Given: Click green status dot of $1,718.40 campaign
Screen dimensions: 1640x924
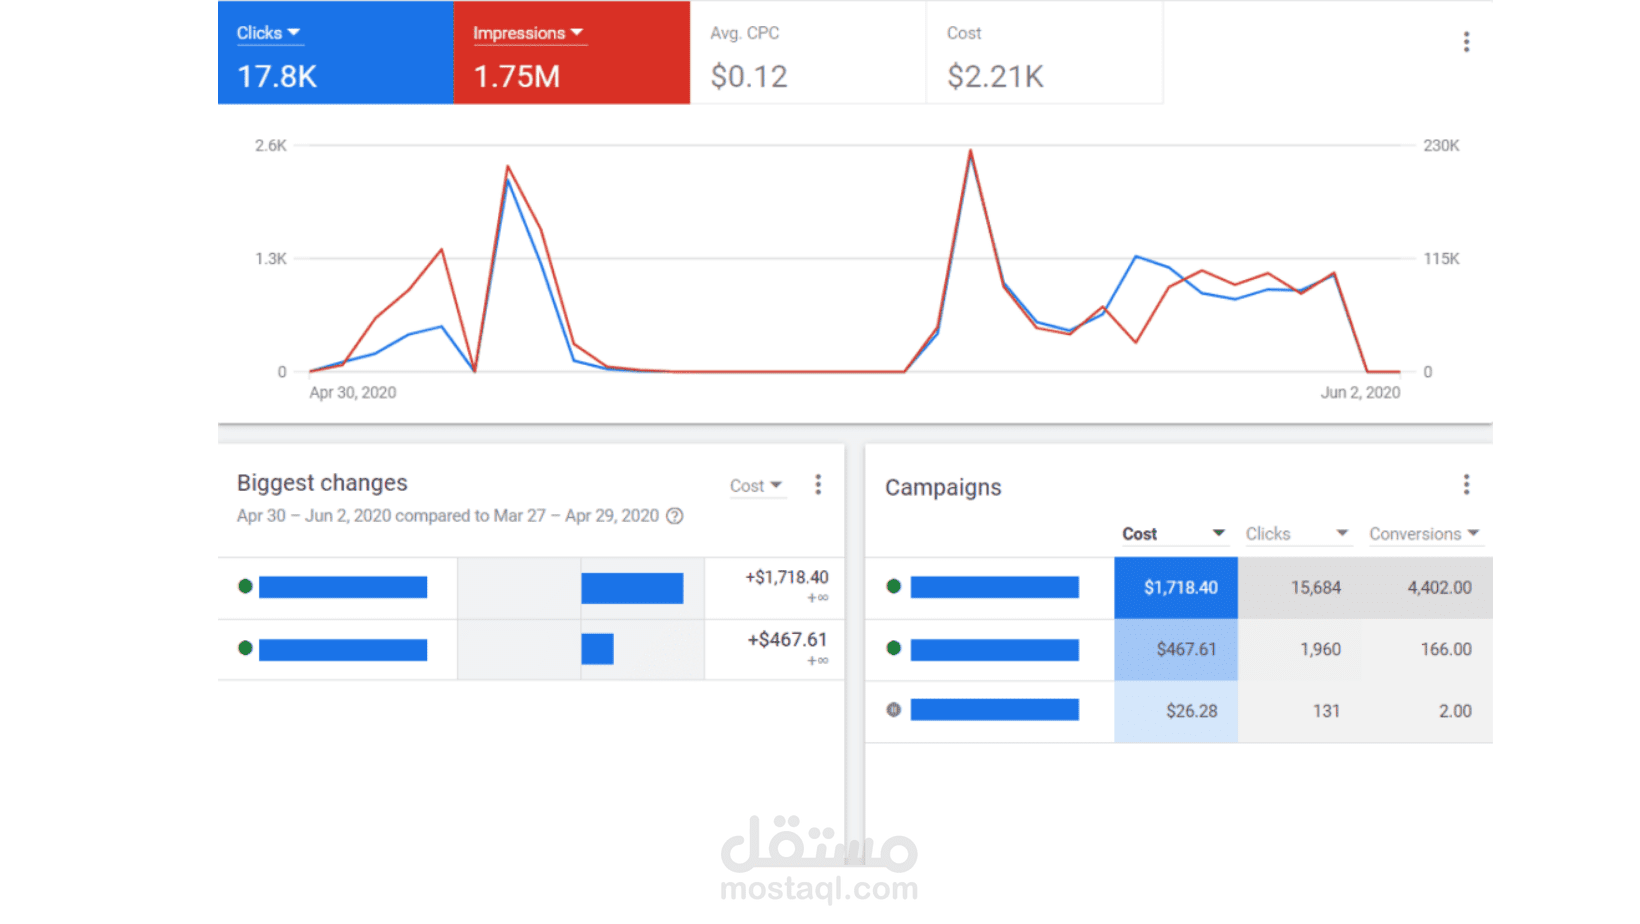Looking at the screenshot, I should tap(894, 587).
